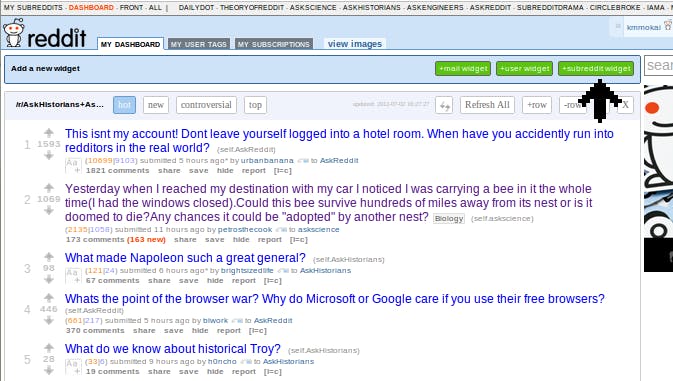This screenshot has height=381, width=673.
Task: Click the Biology flair tag
Action: click(449, 218)
